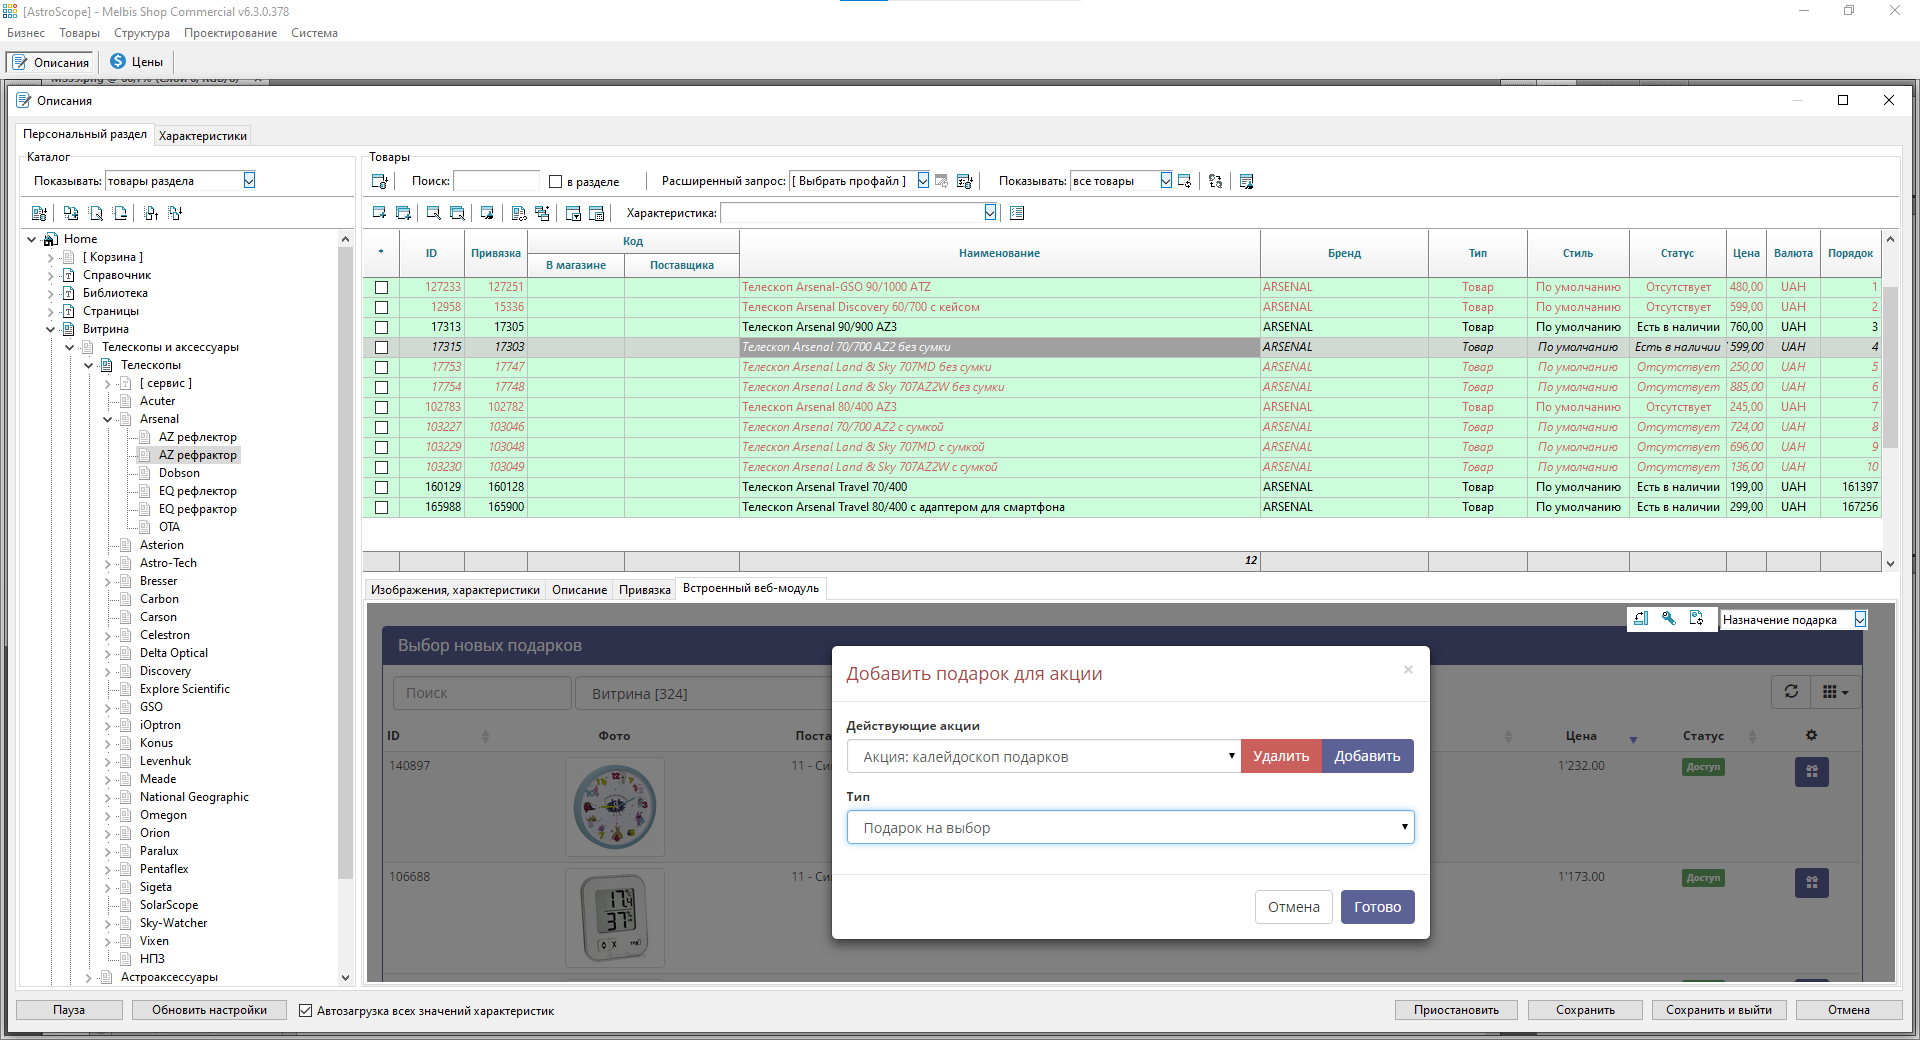
Task: Switch to the Цены tab
Action: pos(137,62)
